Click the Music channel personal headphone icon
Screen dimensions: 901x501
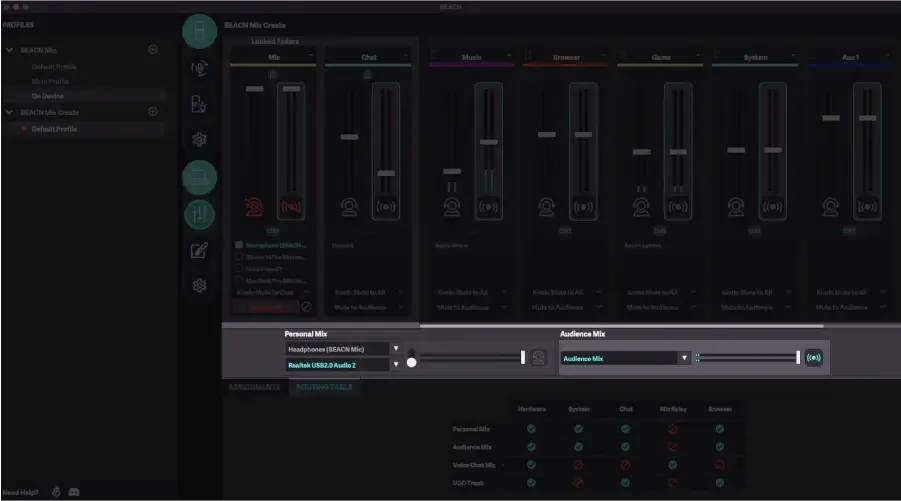coord(452,207)
